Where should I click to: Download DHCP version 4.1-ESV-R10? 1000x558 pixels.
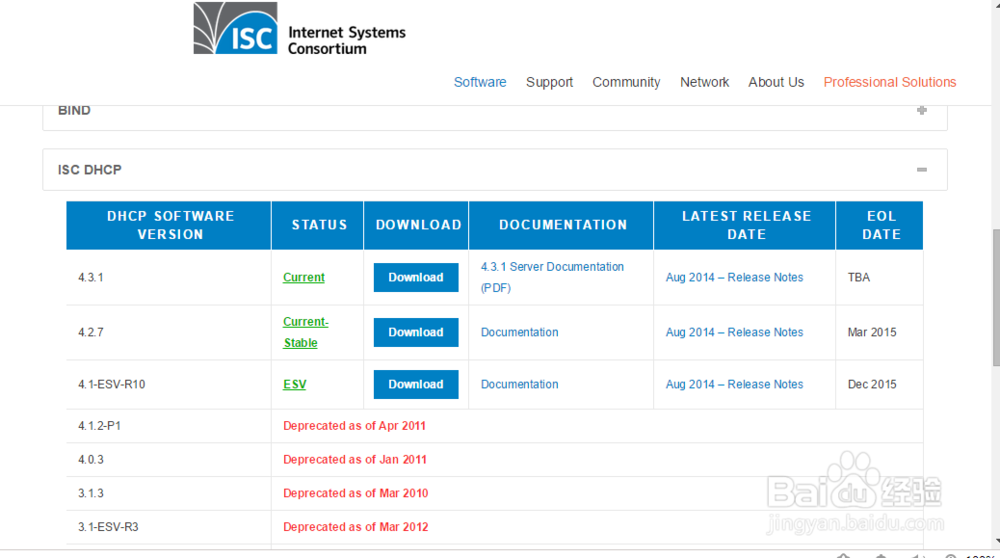click(x=416, y=385)
